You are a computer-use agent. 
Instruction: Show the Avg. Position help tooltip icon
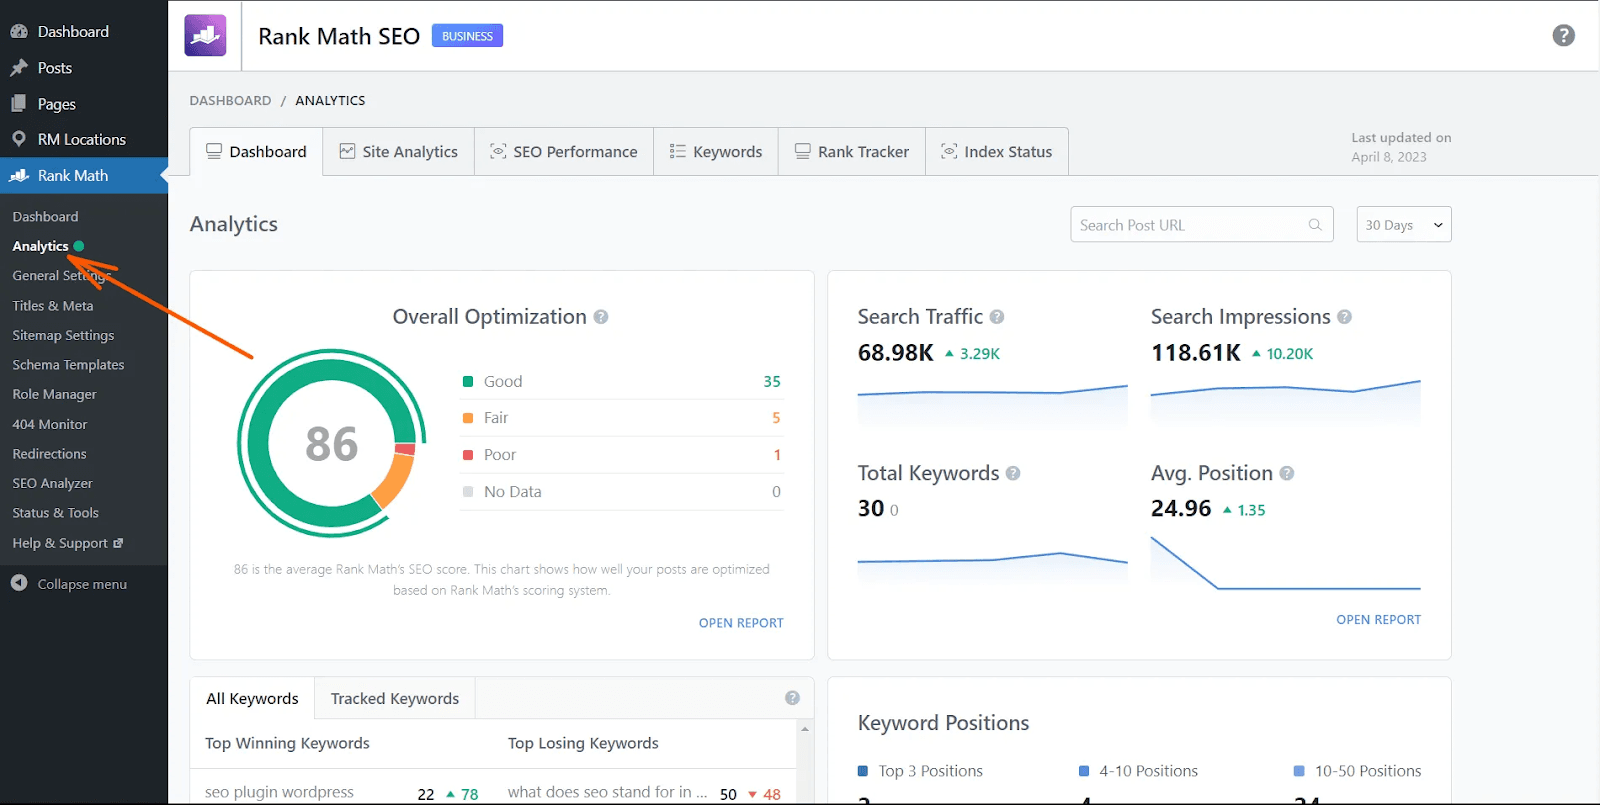pos(1287,473)
